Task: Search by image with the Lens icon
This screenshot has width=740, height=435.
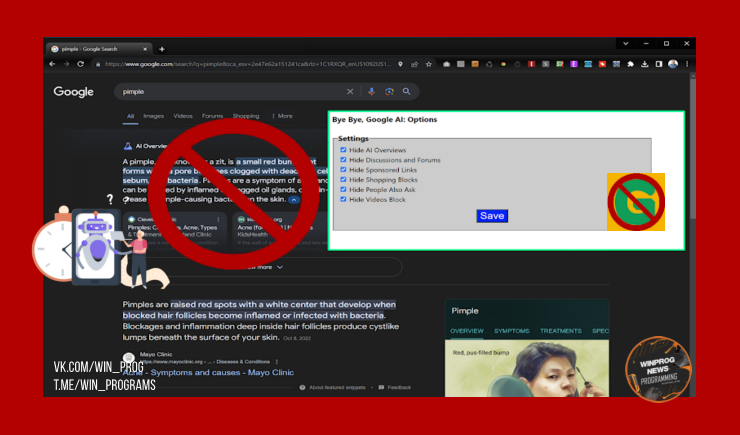Action: (389, 92)
